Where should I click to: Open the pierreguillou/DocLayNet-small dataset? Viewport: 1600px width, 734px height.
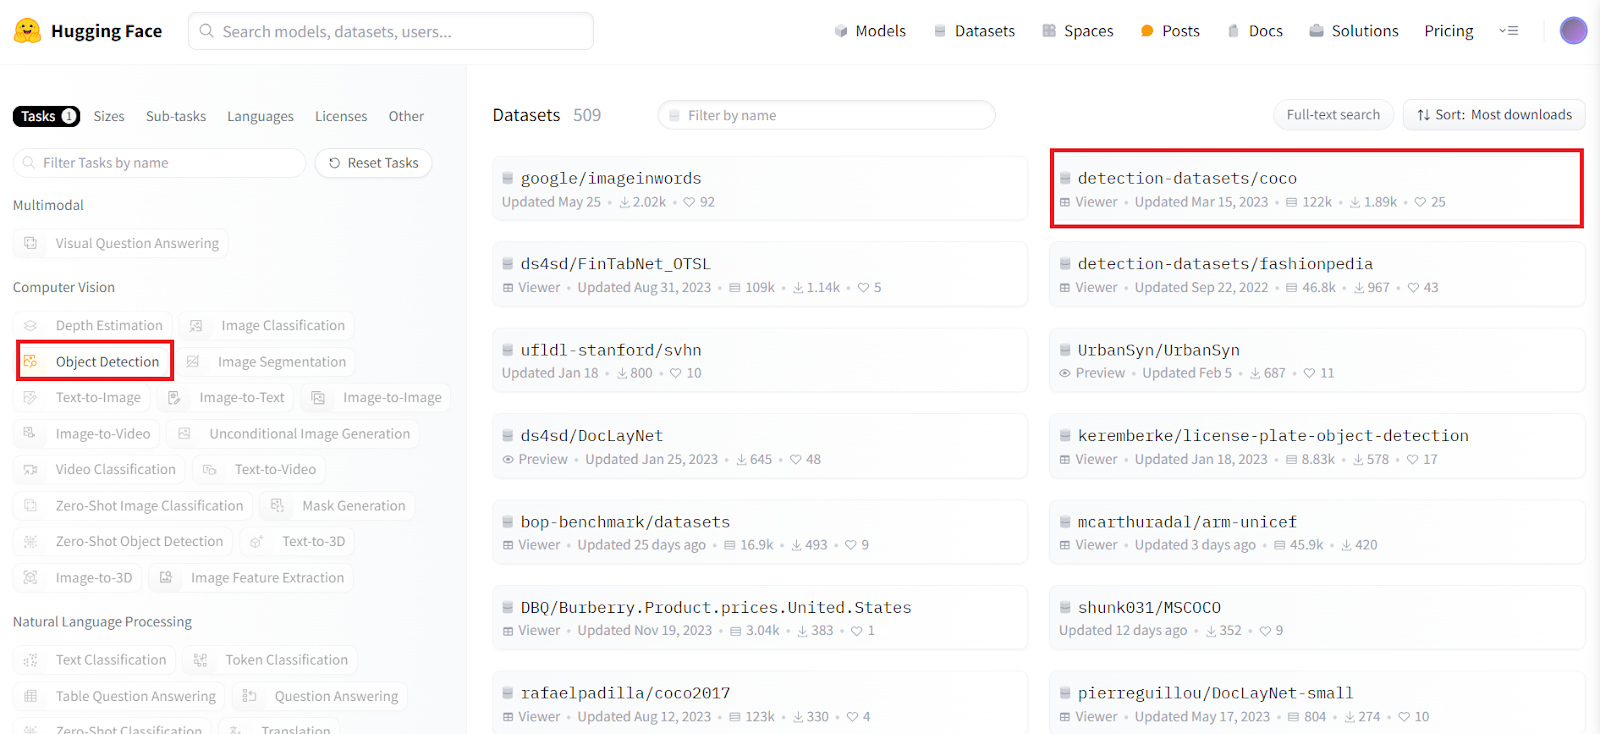click(1317, 703)
